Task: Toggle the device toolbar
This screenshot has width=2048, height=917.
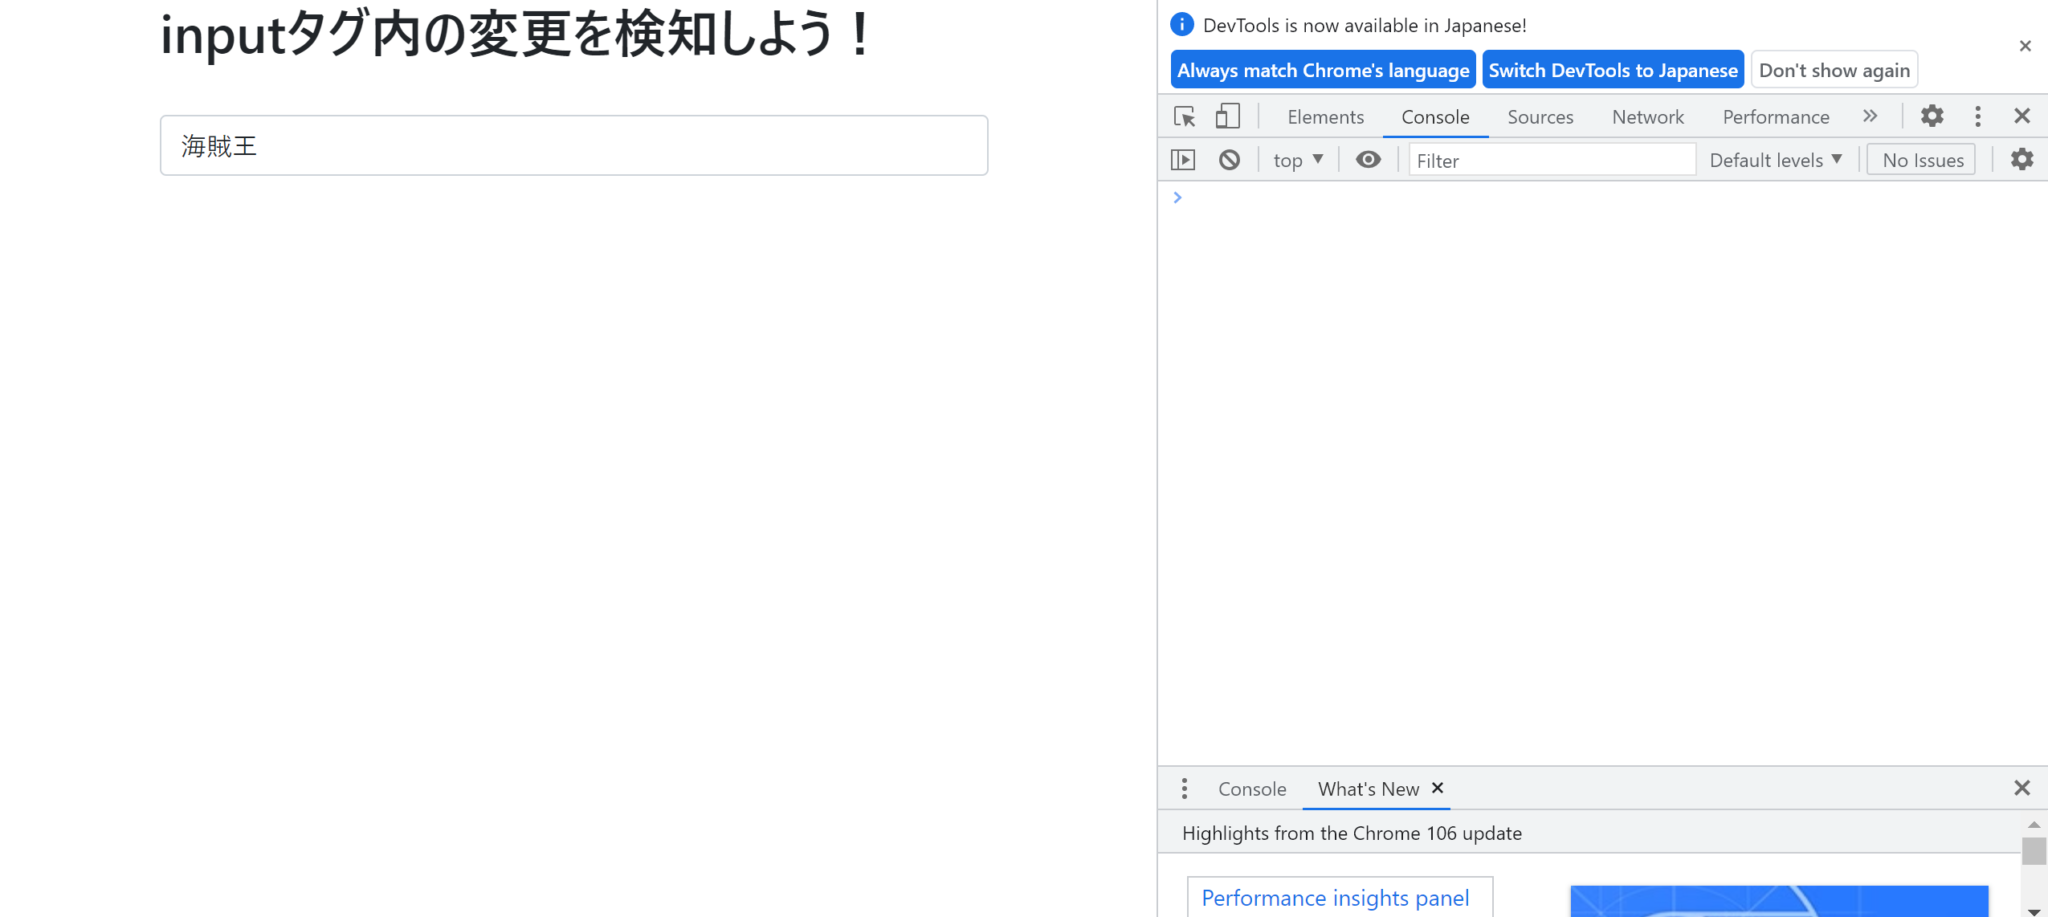Action: pos(1228,116)
